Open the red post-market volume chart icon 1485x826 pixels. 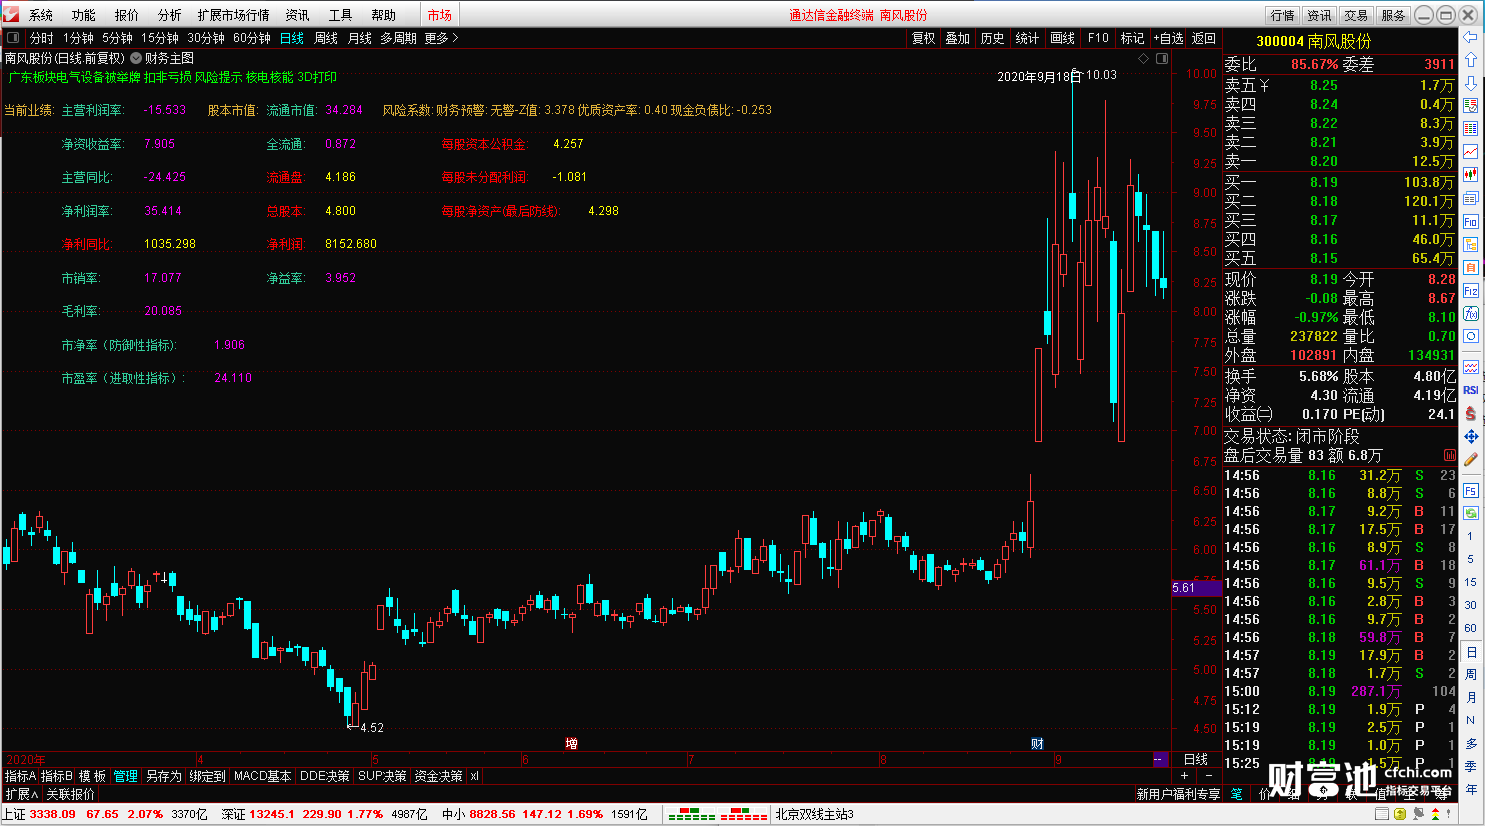pos(1450,455)
